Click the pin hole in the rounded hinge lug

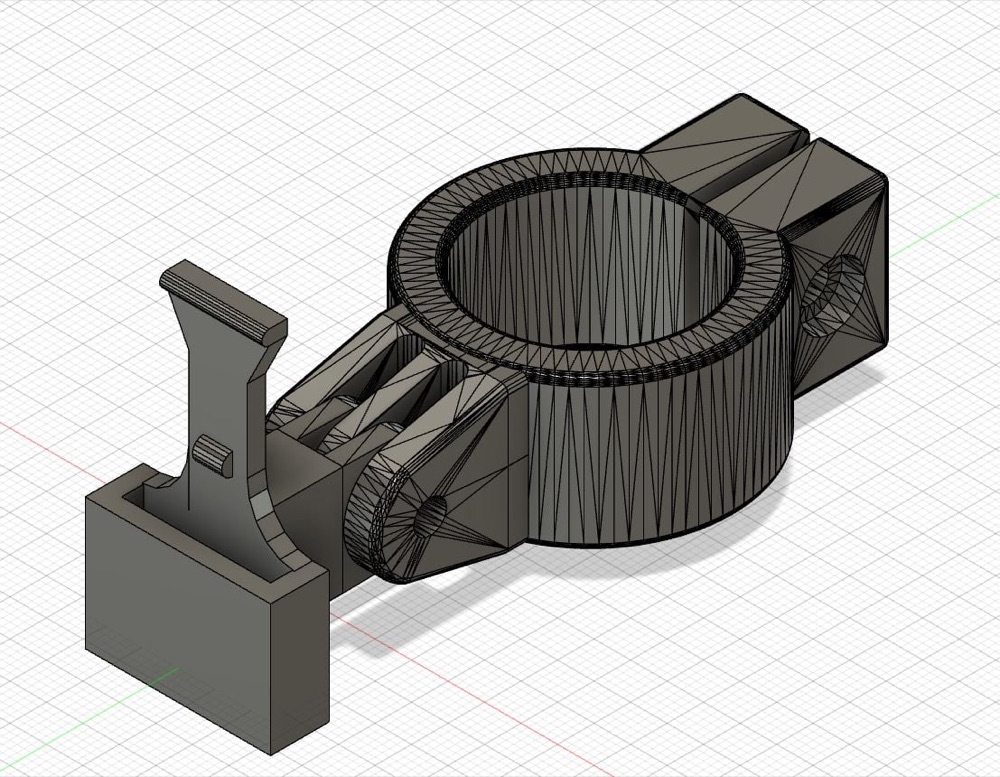pos(429,515)
